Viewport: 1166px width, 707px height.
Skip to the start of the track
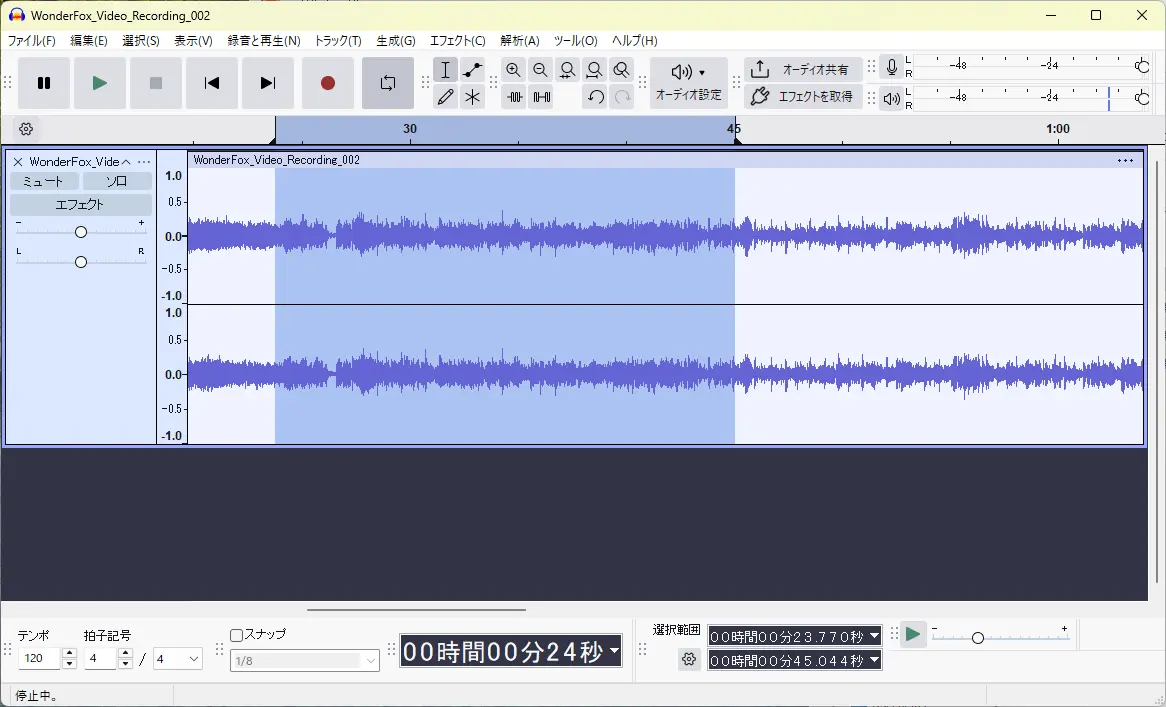tap(212, 83)
